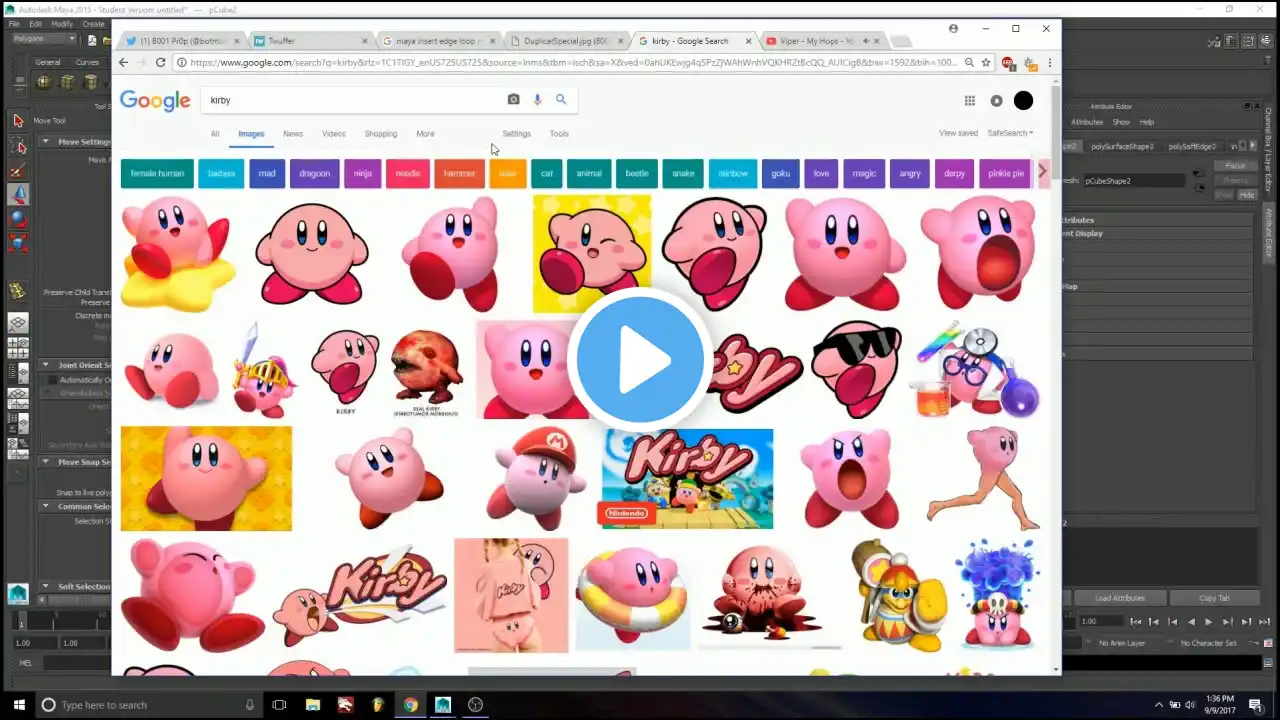
Task: Pick the Lasso select tool in Maya
Action: point(18,146)
